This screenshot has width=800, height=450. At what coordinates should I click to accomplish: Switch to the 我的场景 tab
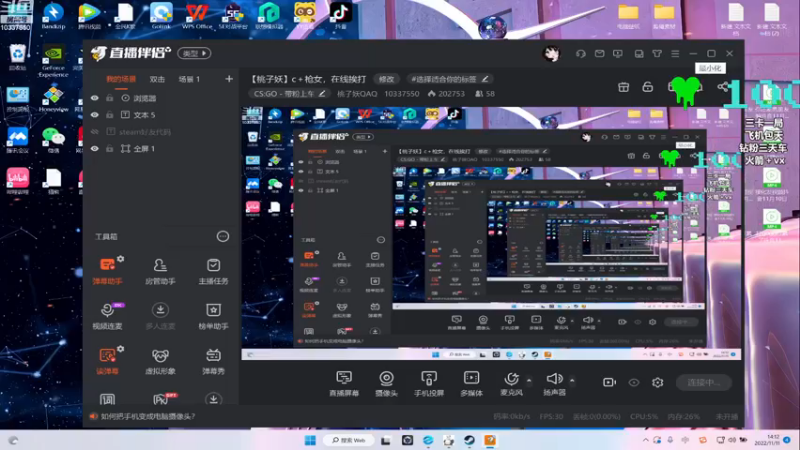(121, 79)
